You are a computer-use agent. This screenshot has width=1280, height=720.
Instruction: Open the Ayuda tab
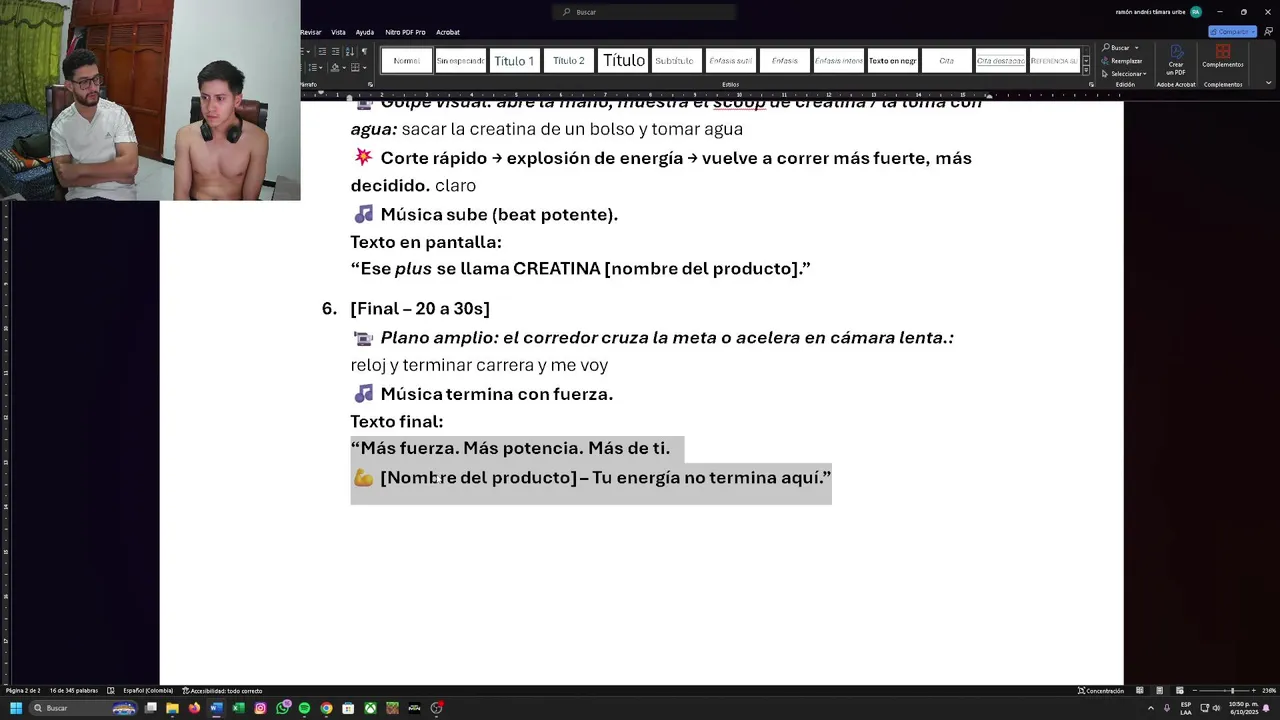coord(365,32)
